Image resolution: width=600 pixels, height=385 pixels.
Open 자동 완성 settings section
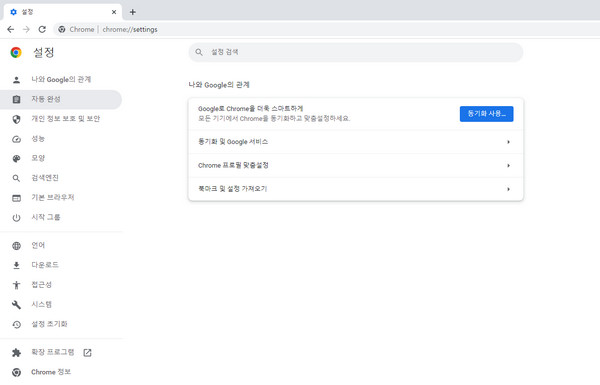coord(61,100)
